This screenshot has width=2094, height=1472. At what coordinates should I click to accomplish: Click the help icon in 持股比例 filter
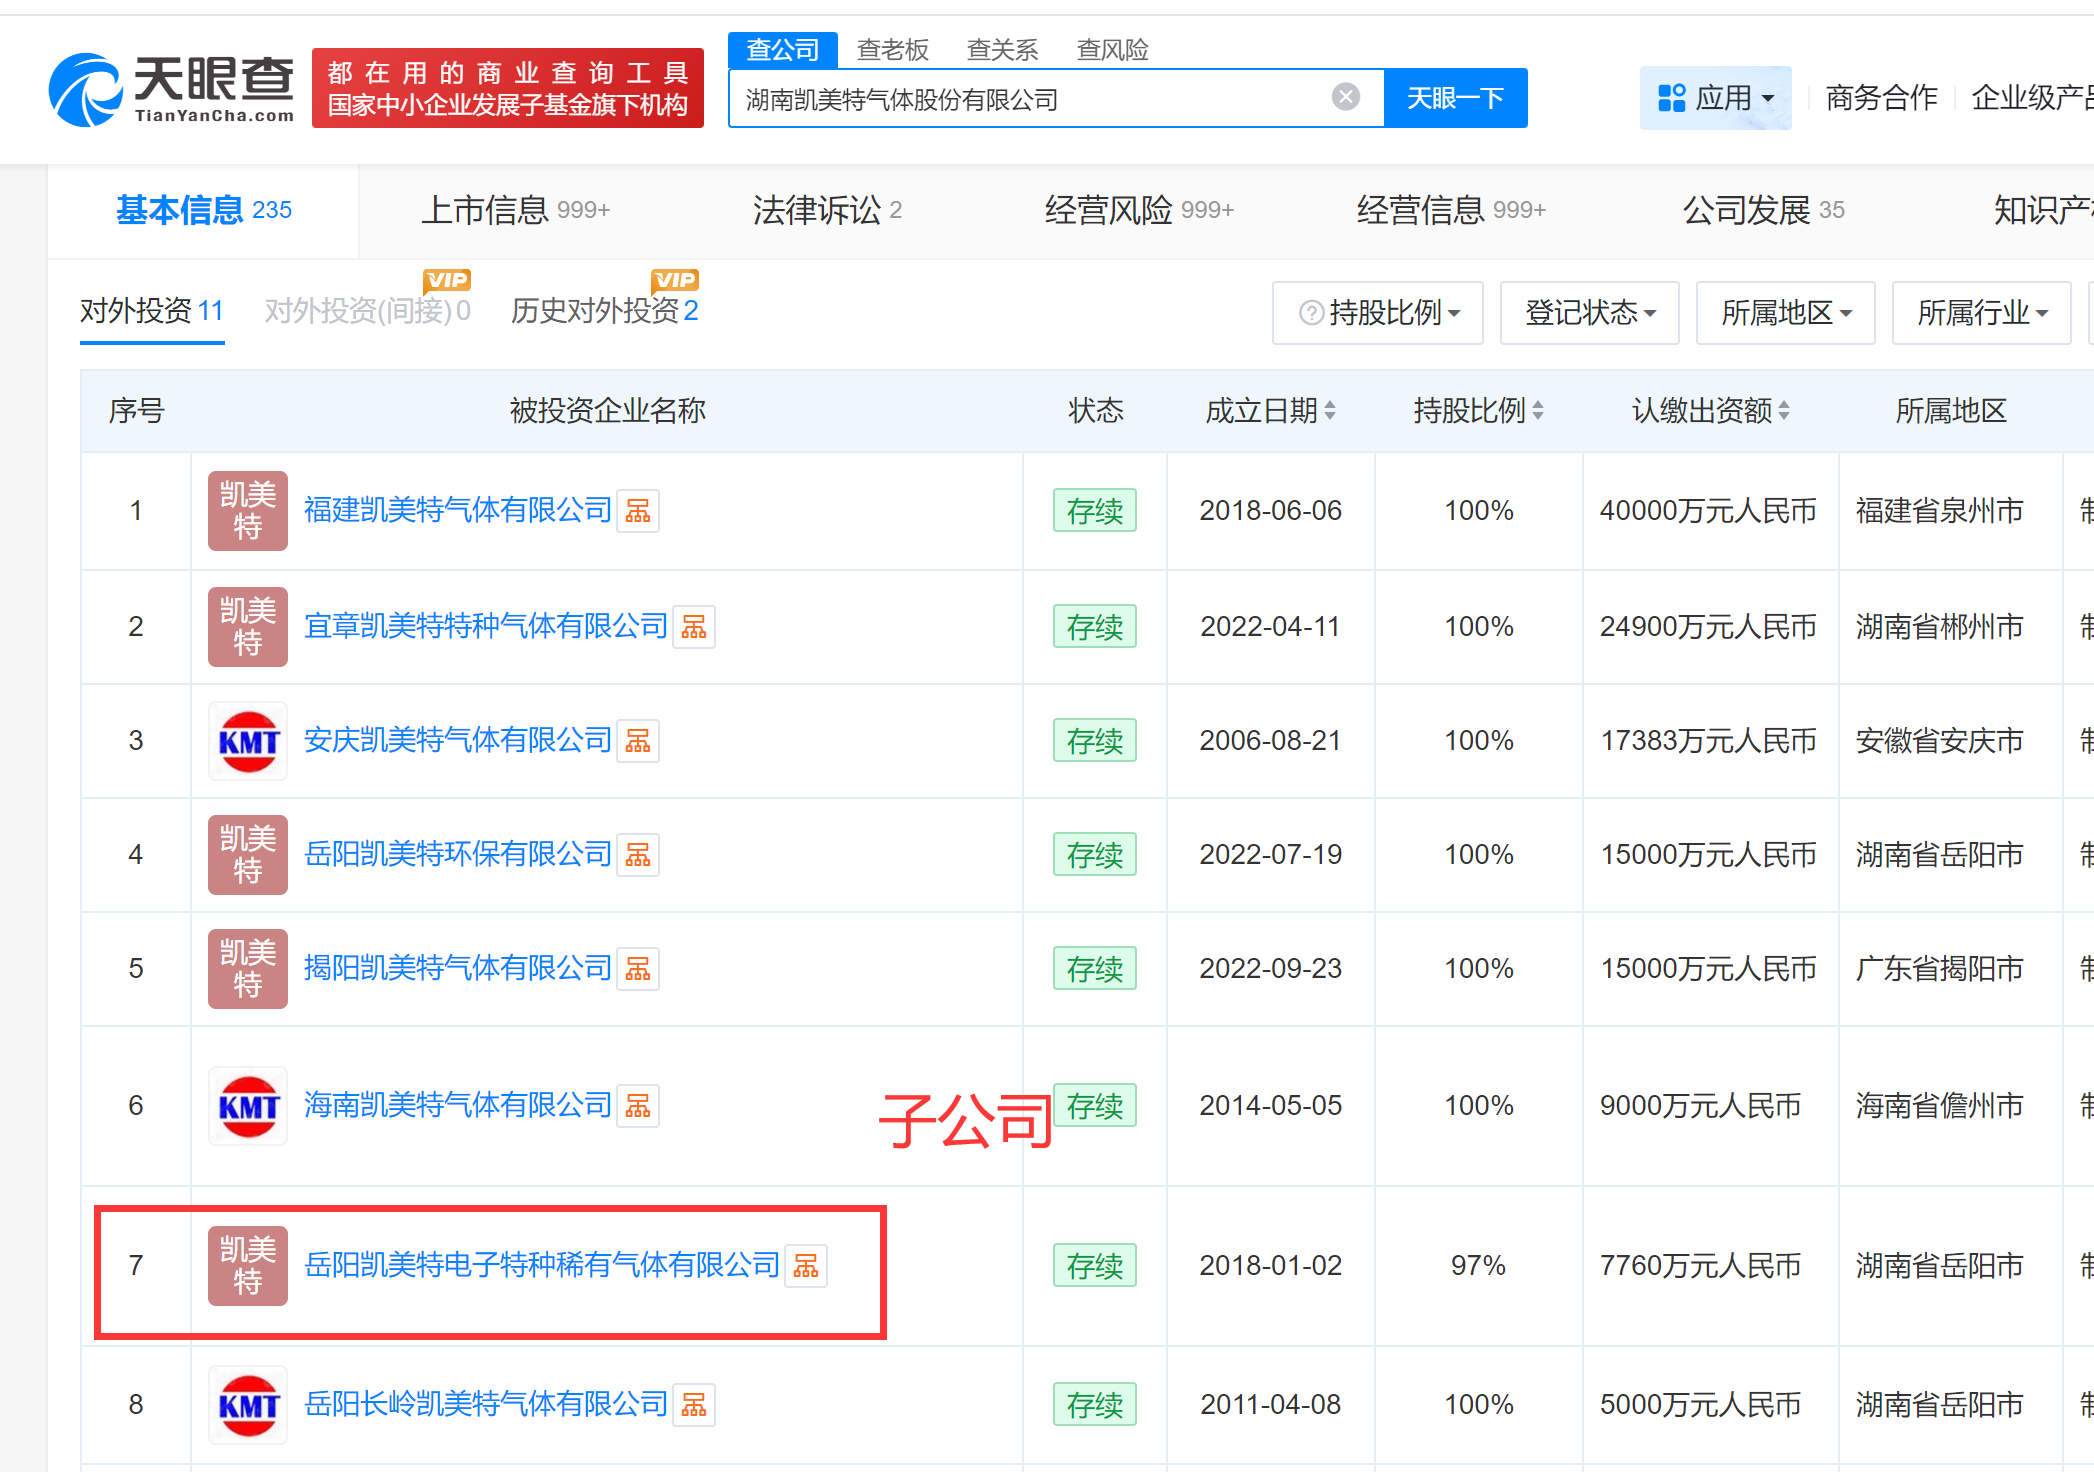click(x=1310, y=313)
